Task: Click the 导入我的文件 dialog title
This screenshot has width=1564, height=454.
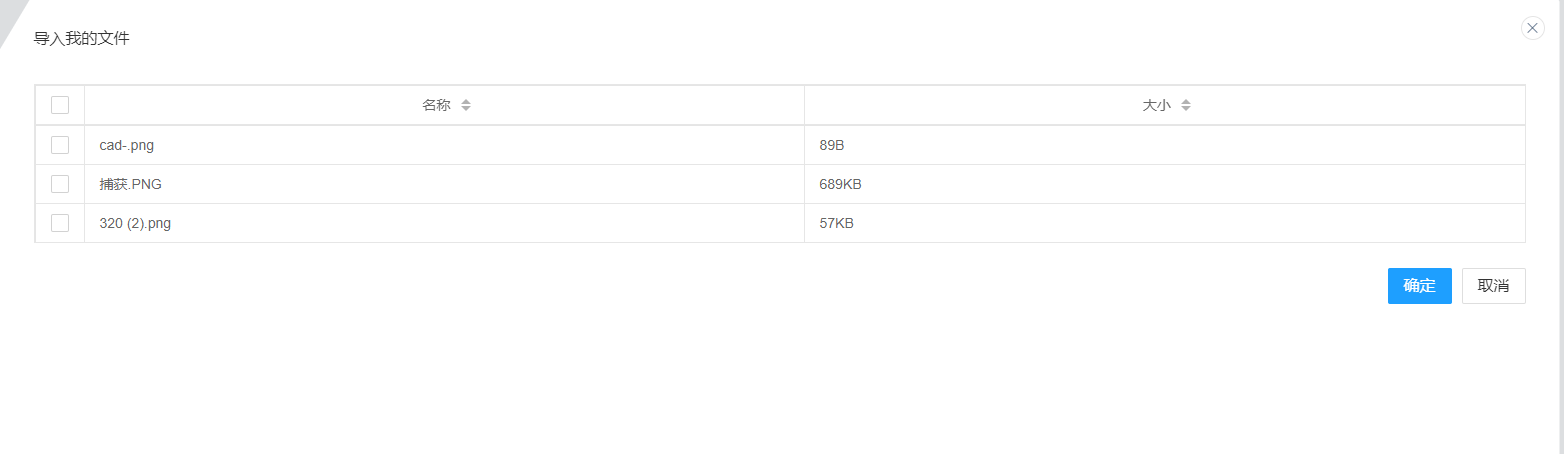Action: click(82, 39)
